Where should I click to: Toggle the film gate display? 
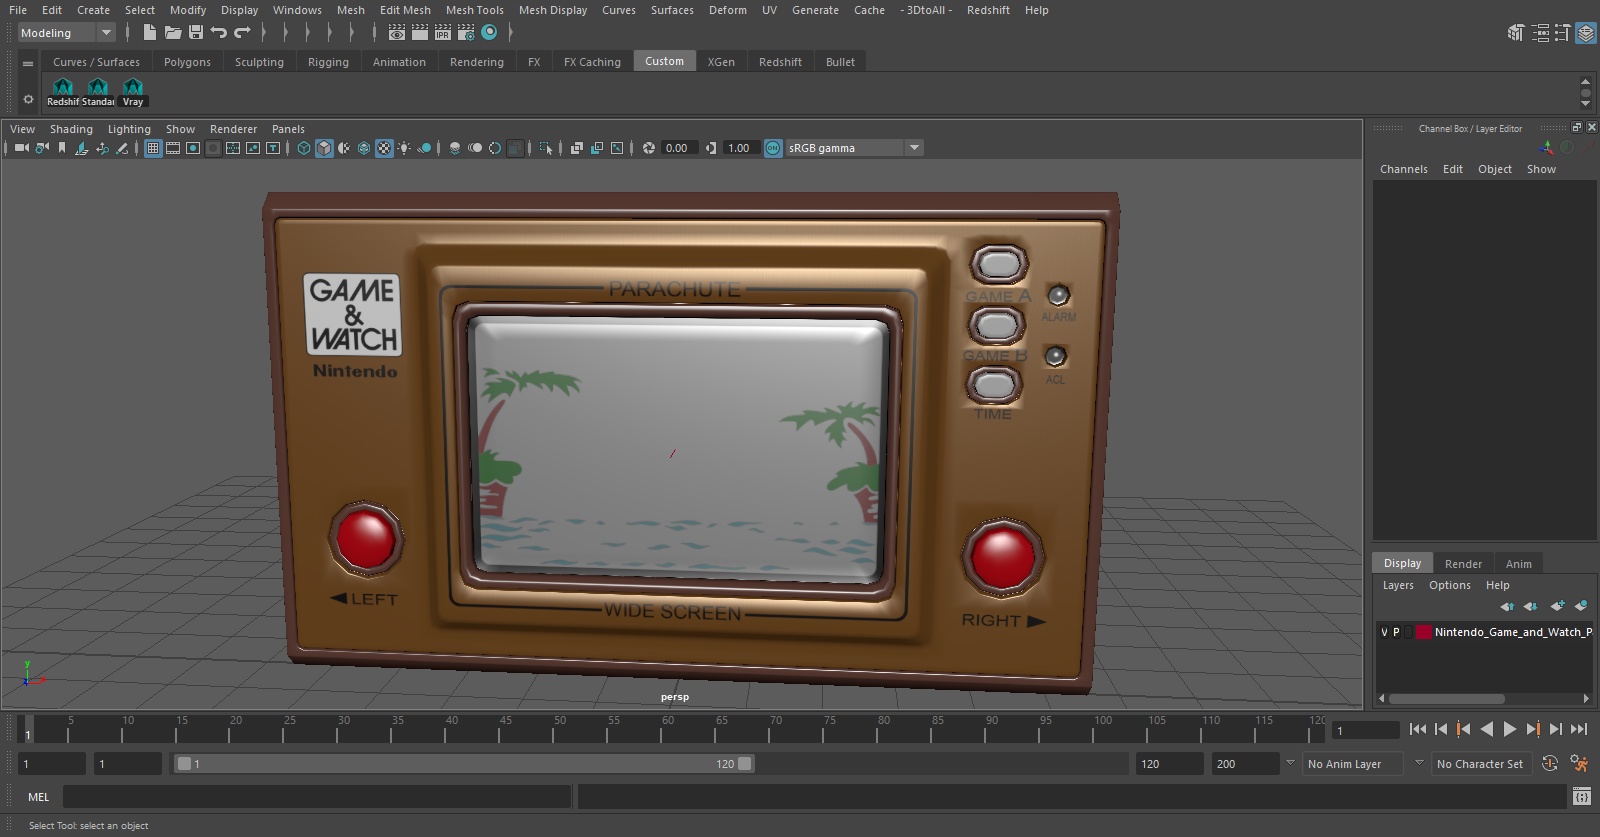coord(173,148)
